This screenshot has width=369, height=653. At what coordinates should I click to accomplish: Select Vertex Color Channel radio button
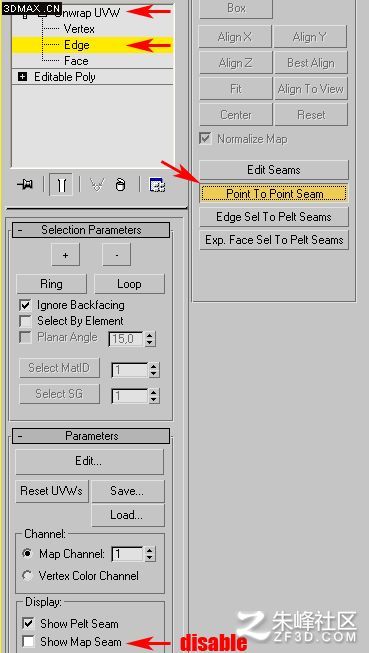point(27,576)
